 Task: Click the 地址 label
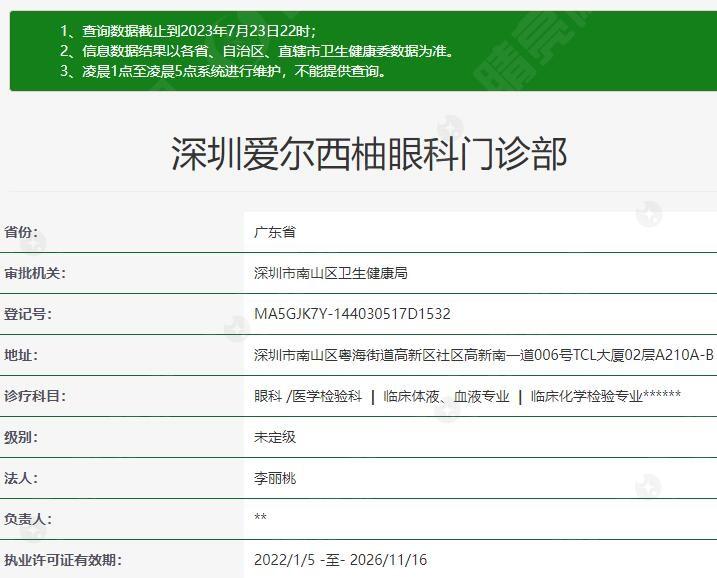pos(21,355)
